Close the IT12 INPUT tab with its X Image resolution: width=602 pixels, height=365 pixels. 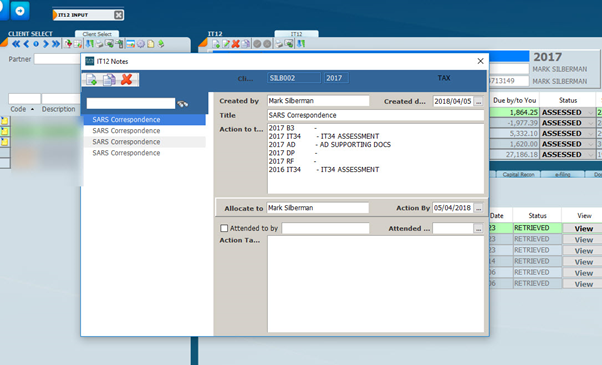(119, 15)
